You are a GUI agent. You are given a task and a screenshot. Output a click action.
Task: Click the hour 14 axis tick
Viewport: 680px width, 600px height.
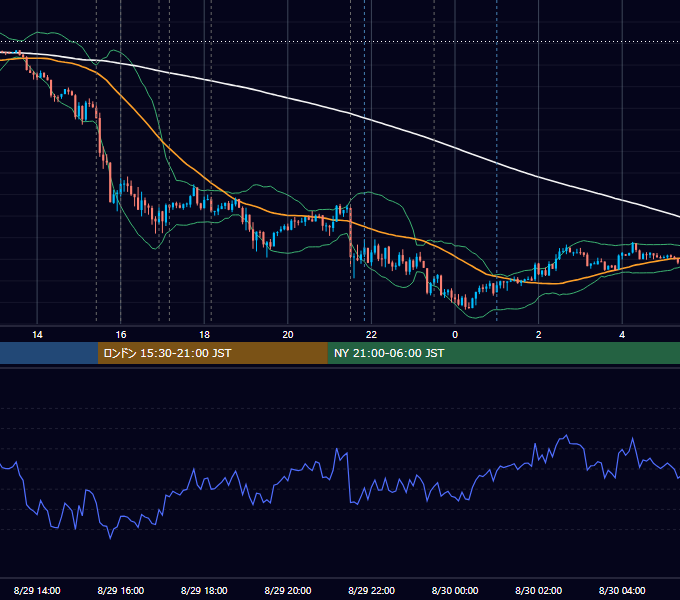pyautogui.click(x=37, y=335)
